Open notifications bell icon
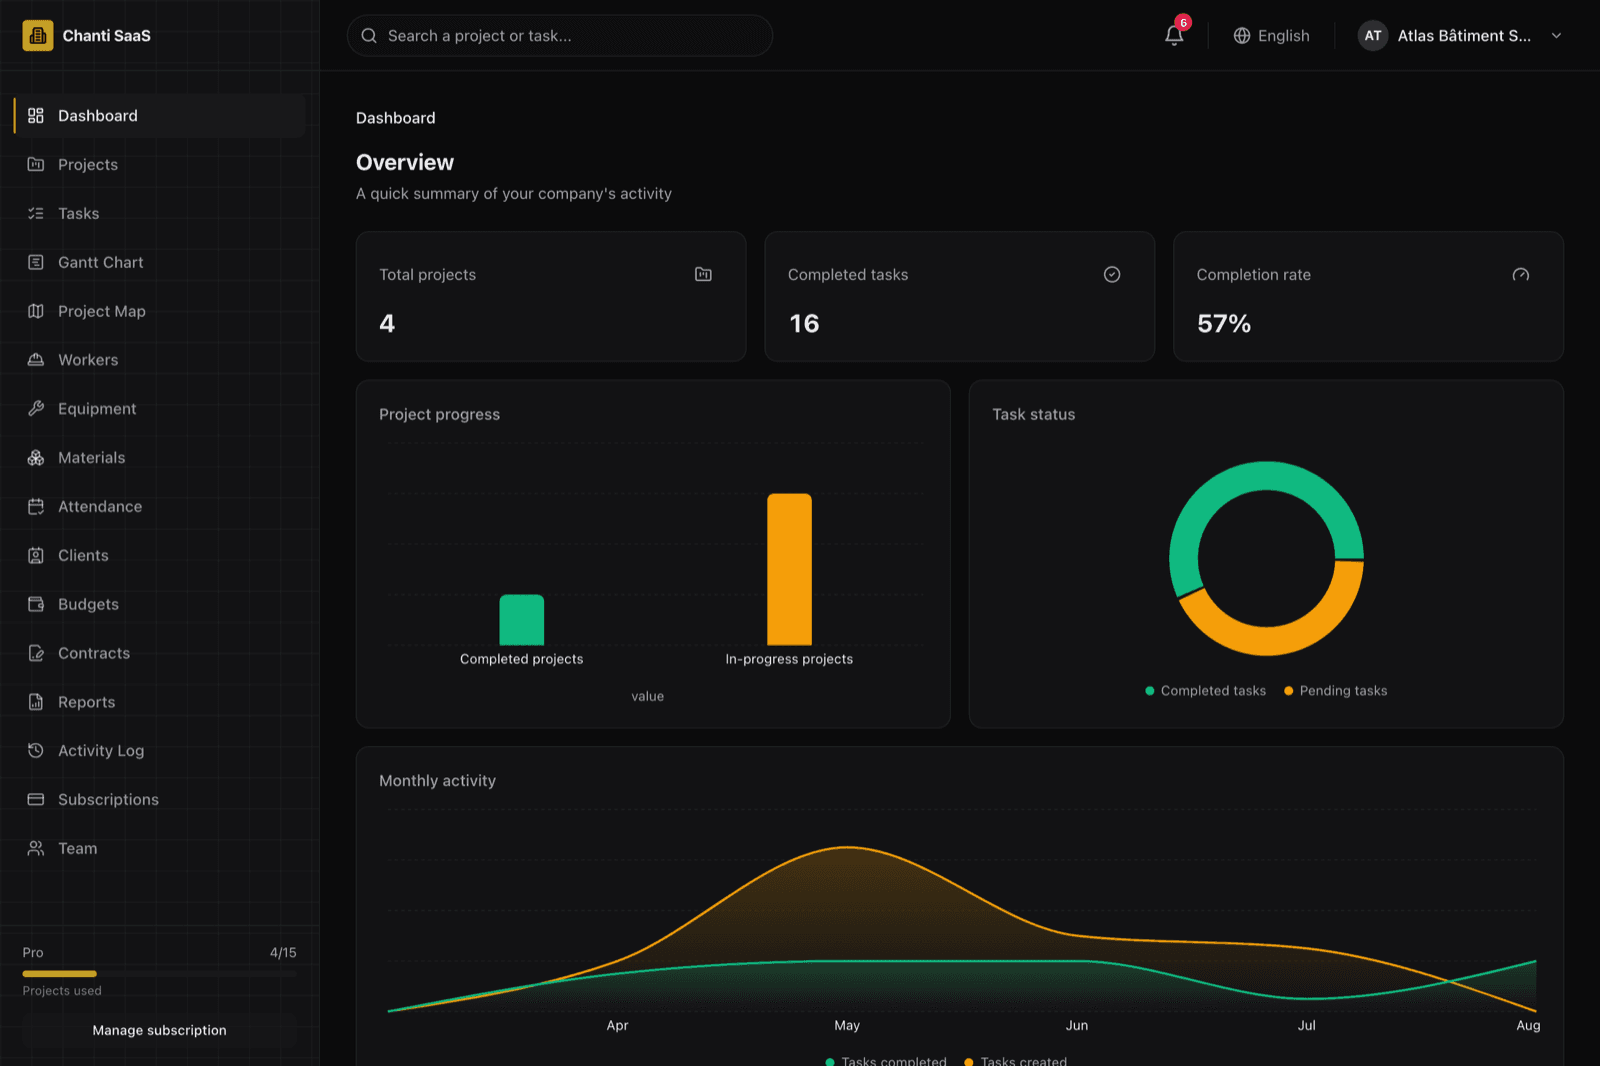This screenshot has width=1600, height=1066. (1174, 36)
